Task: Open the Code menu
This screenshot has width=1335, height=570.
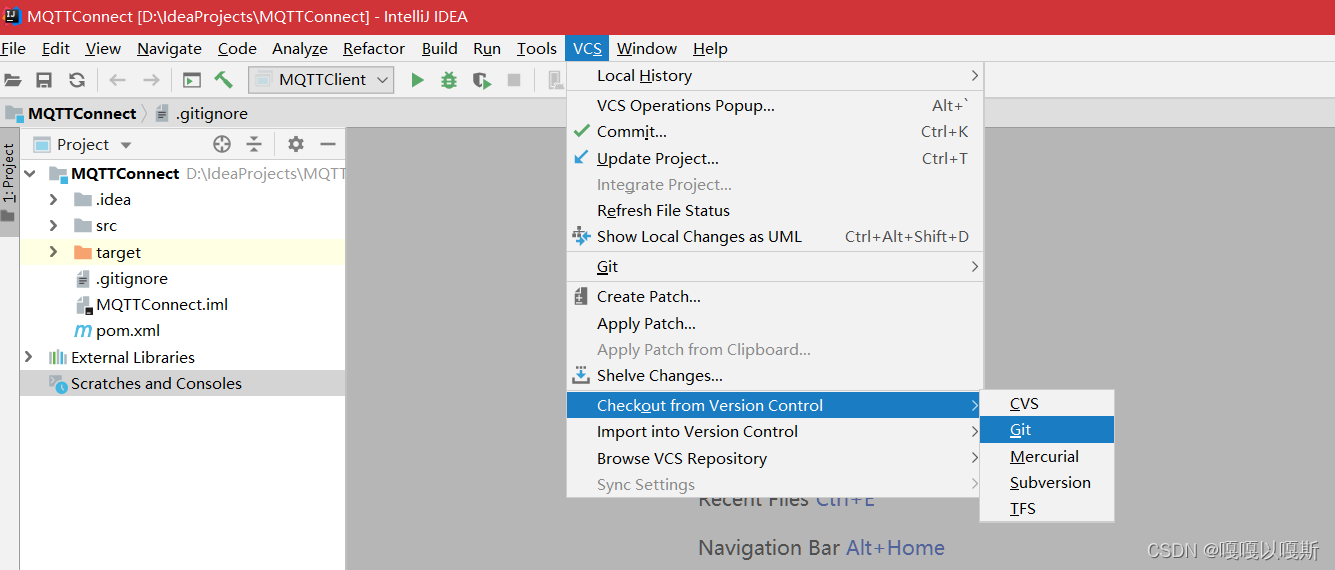Action: pos(237,48)
